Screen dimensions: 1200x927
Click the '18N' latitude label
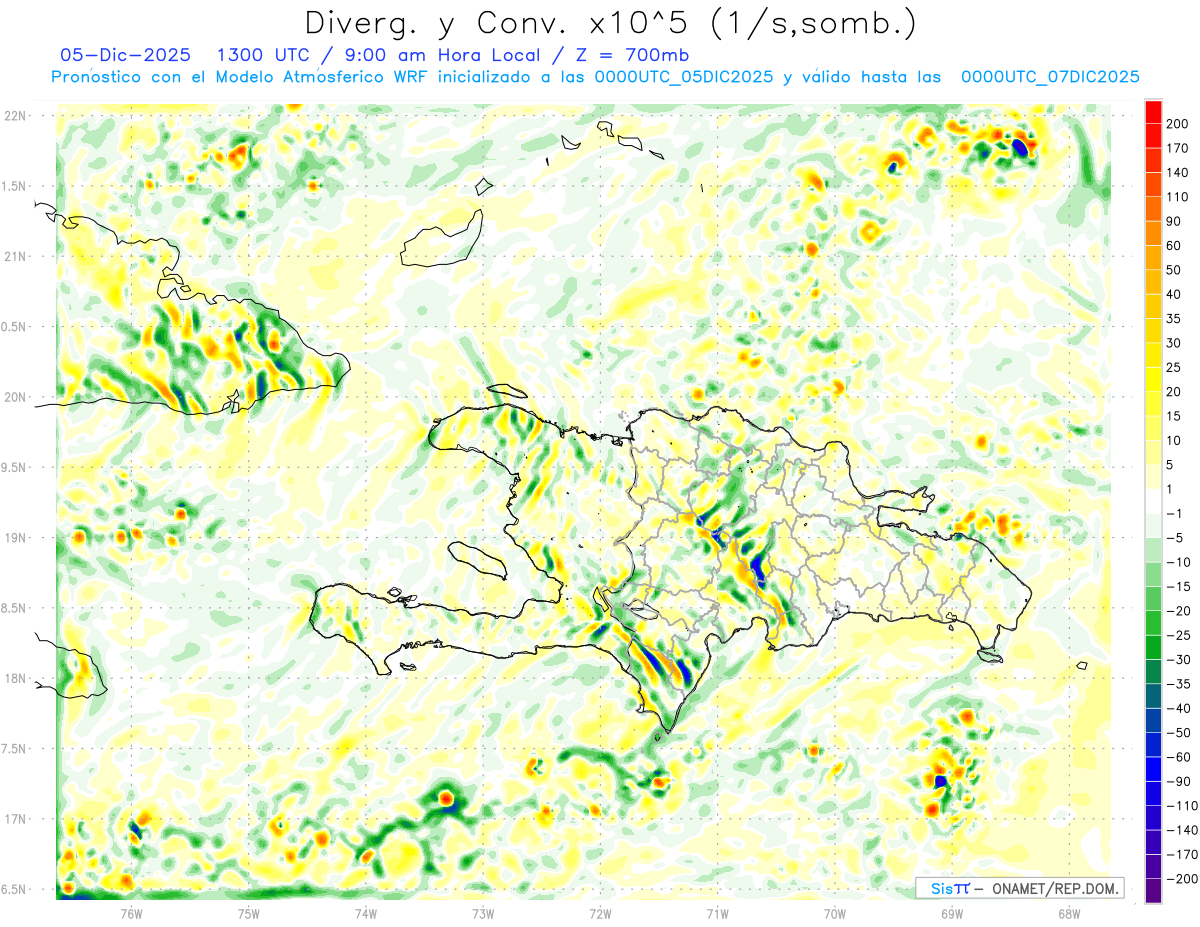tap(16, 679)
